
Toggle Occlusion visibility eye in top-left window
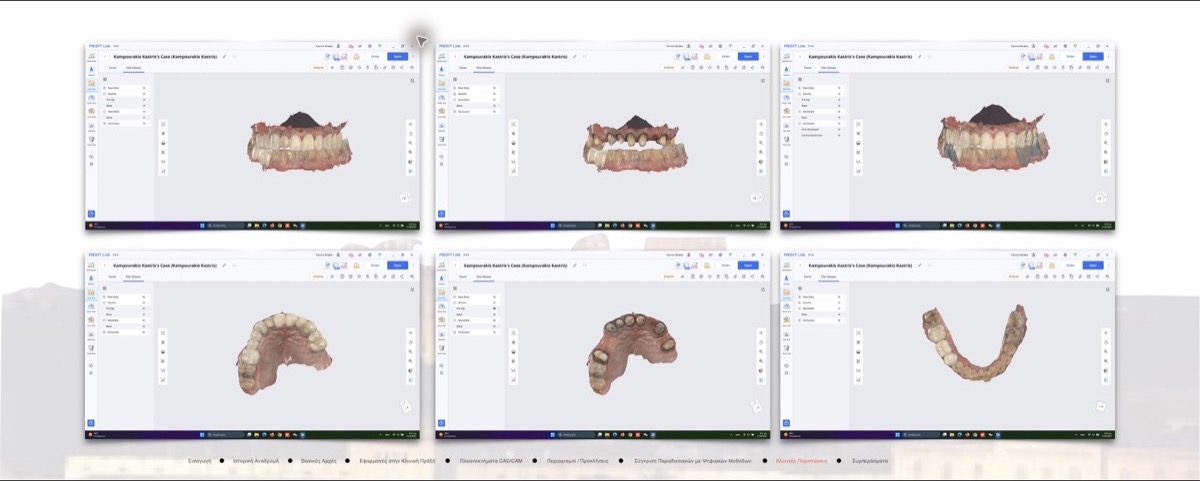[x=144, y=124]
